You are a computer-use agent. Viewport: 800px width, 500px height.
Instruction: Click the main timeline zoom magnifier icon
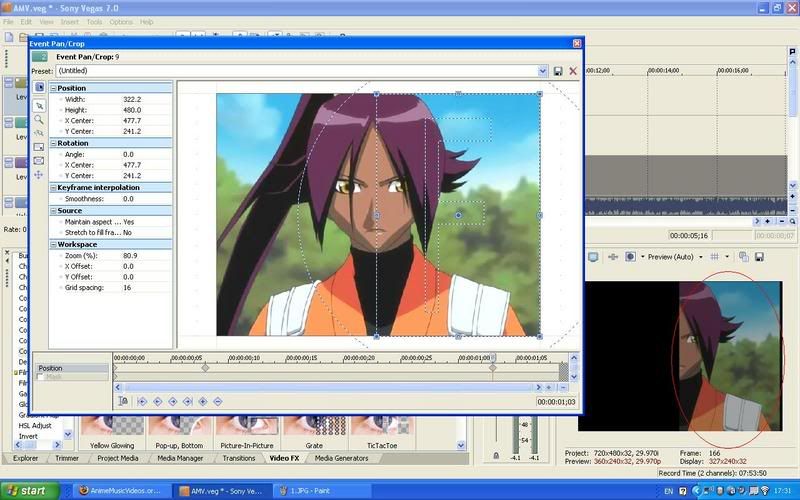(x=792, y=221)
